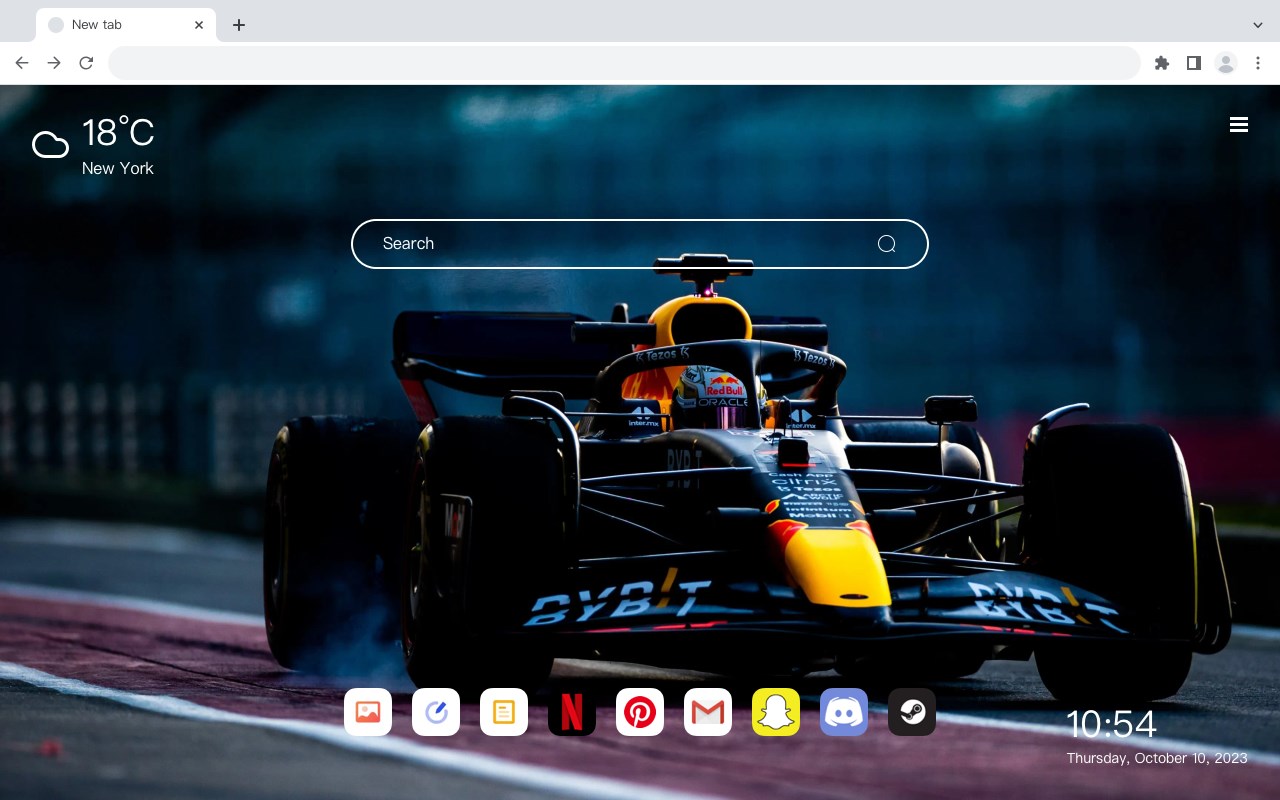Click the New York location label
This screenshot has height=800, width=1280.
tap(118, 168)
